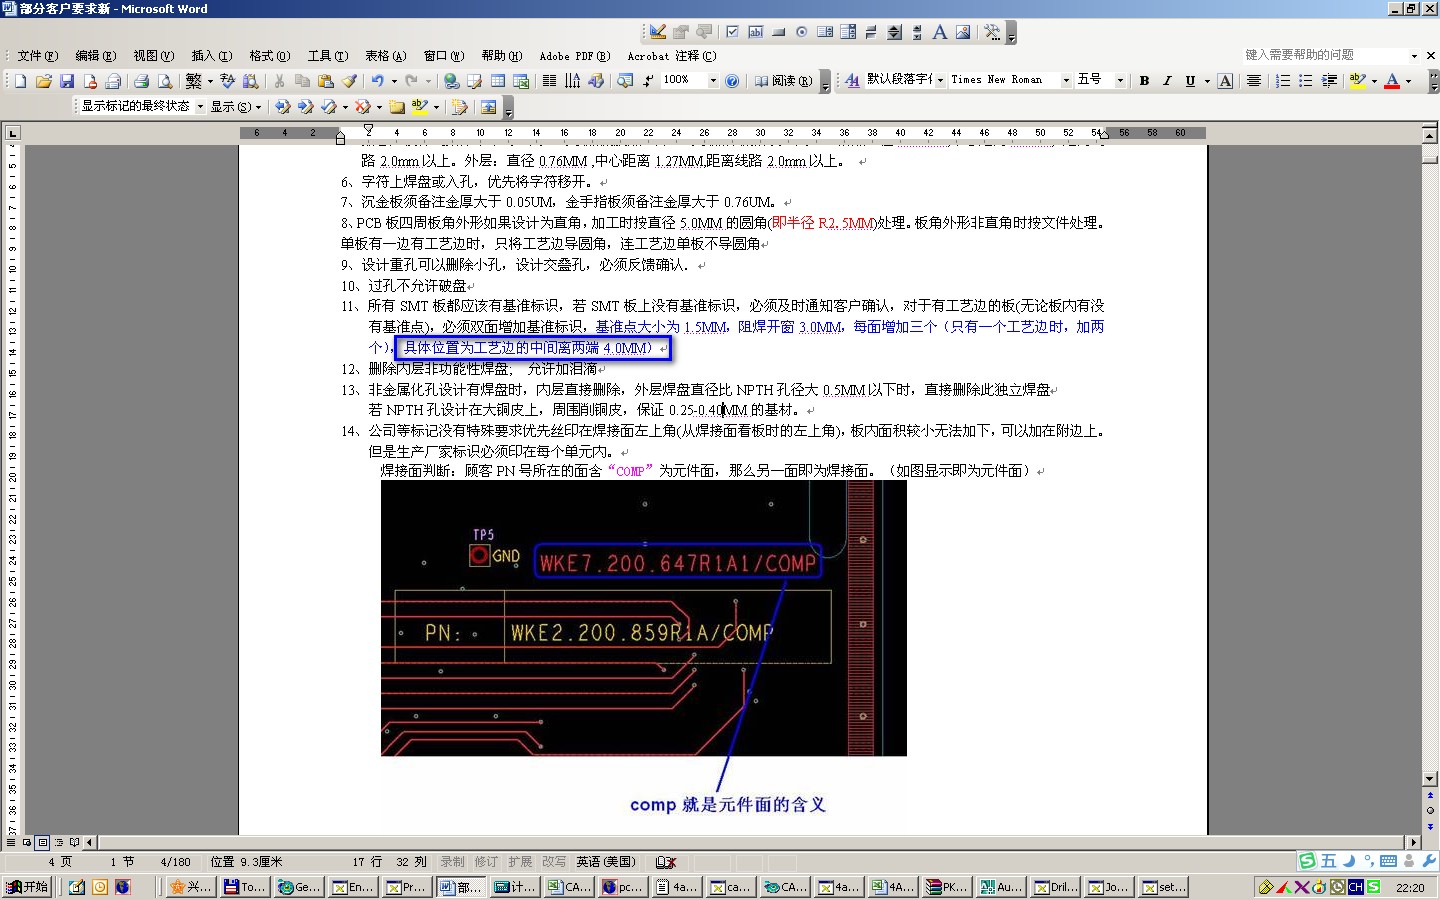Toggle the 改写 overtype indicator in the status bar

click(x=554, y=861)
